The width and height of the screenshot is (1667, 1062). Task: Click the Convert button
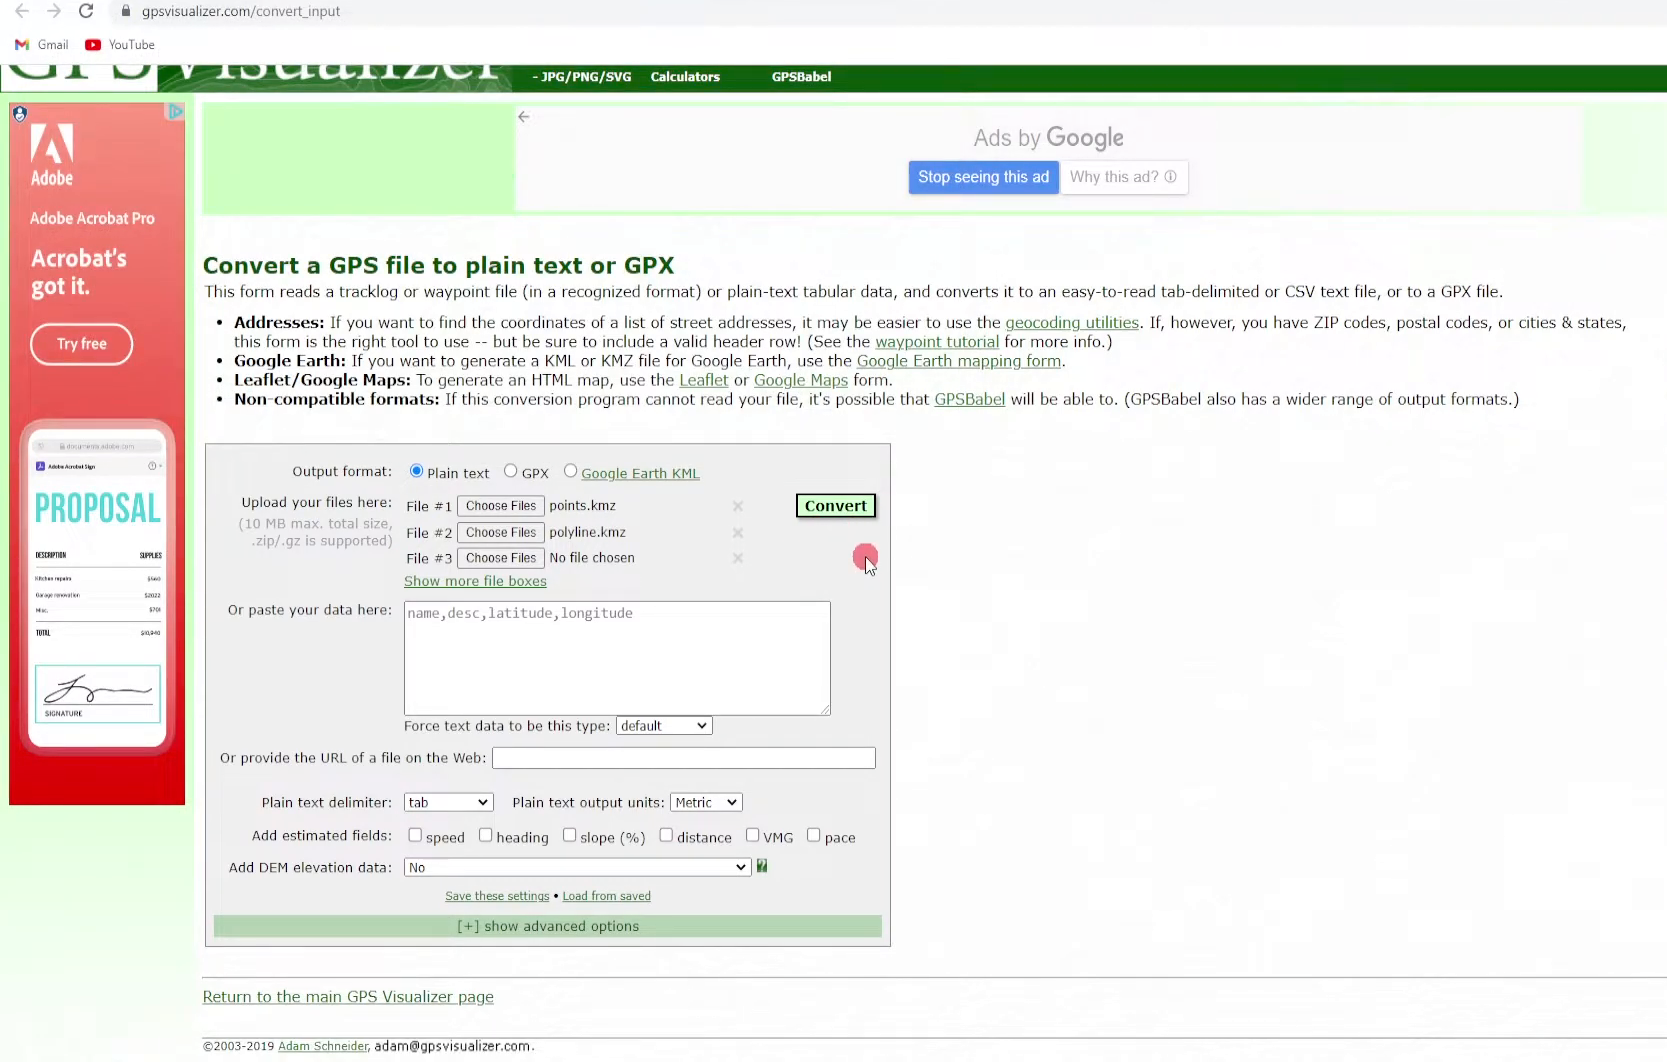click(x=836, y=506)
